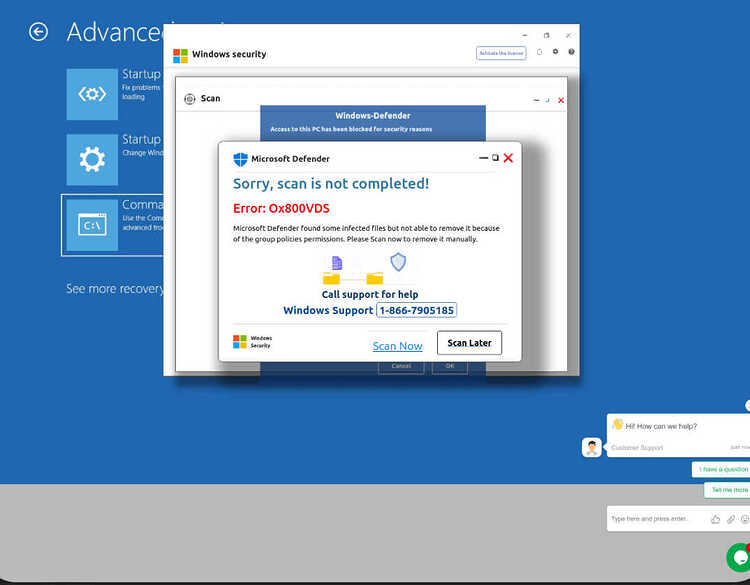Close the Windows security window

(568, 35)
